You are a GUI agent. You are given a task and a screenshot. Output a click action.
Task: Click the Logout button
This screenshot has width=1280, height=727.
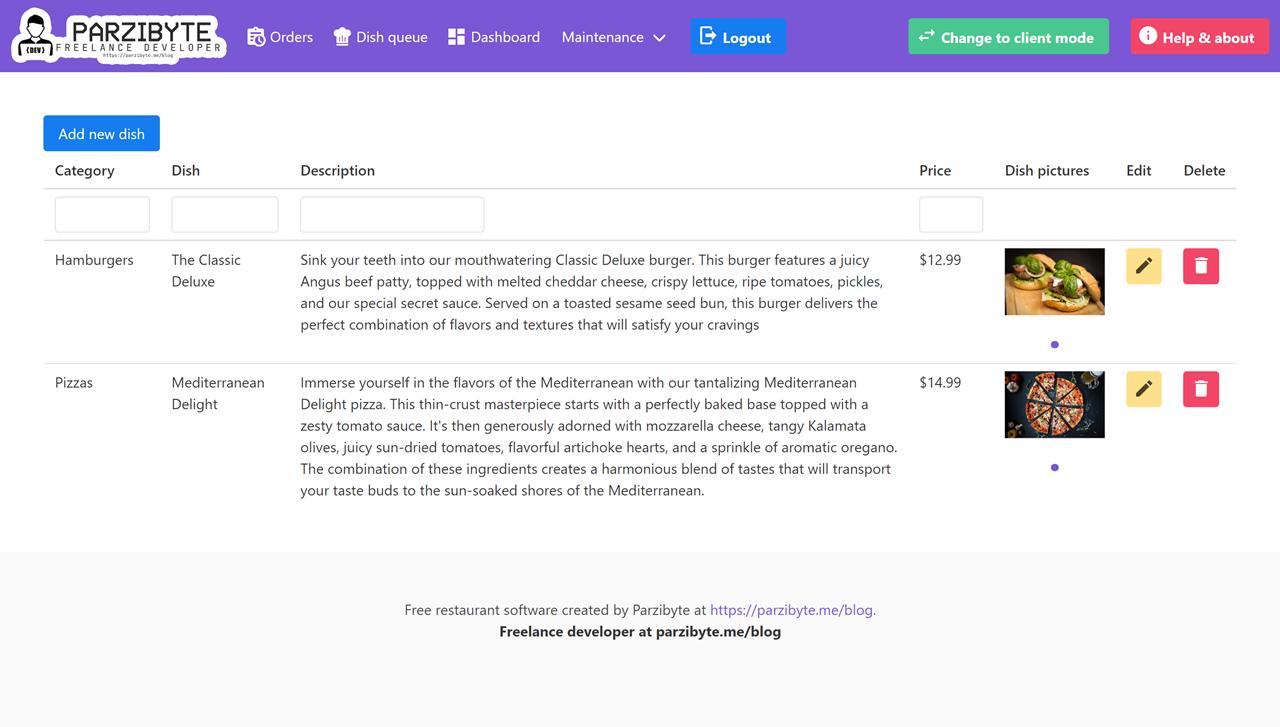click(x=738, y=37)
